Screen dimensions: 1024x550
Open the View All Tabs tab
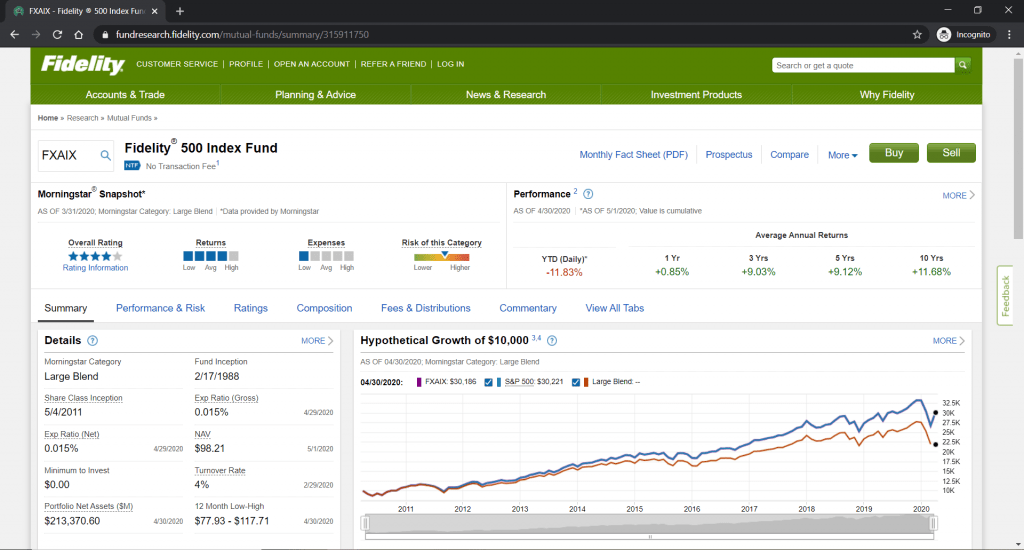[615, 308]
